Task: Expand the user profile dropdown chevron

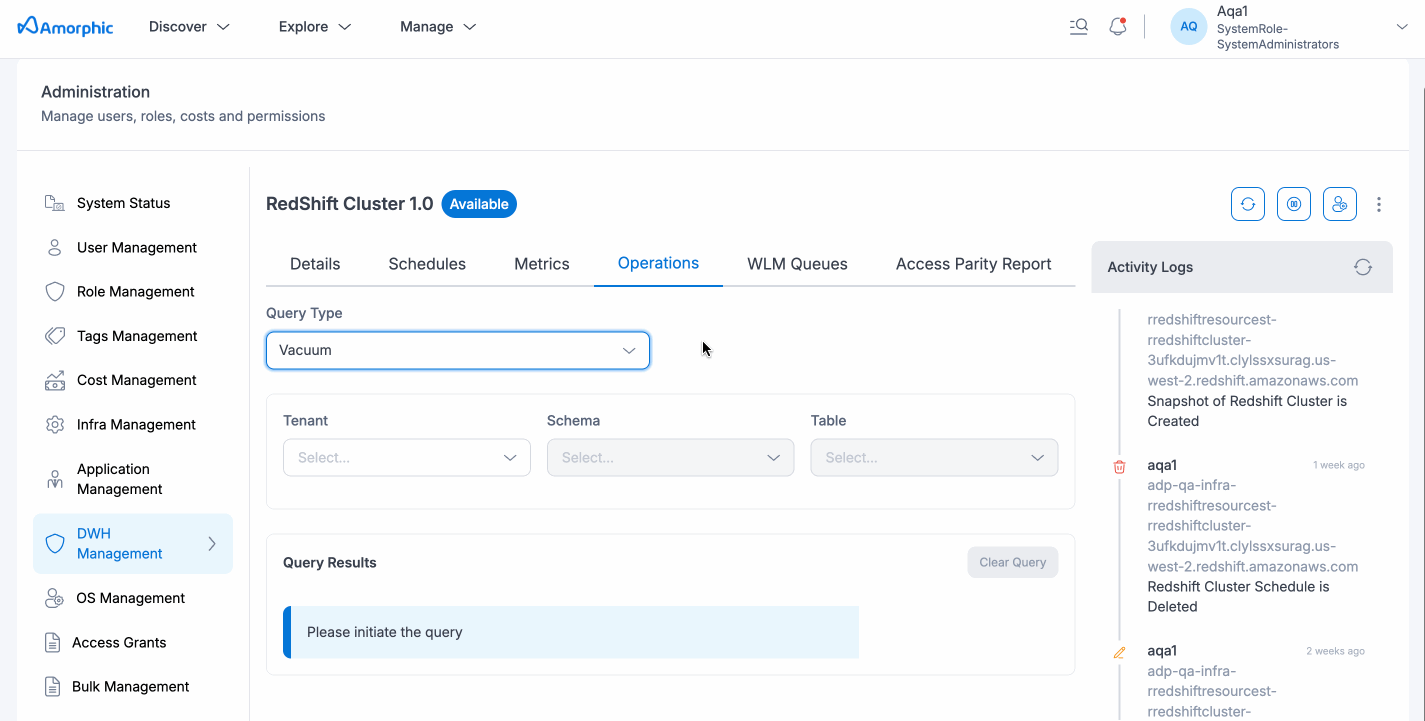Action: [1402, 27]
